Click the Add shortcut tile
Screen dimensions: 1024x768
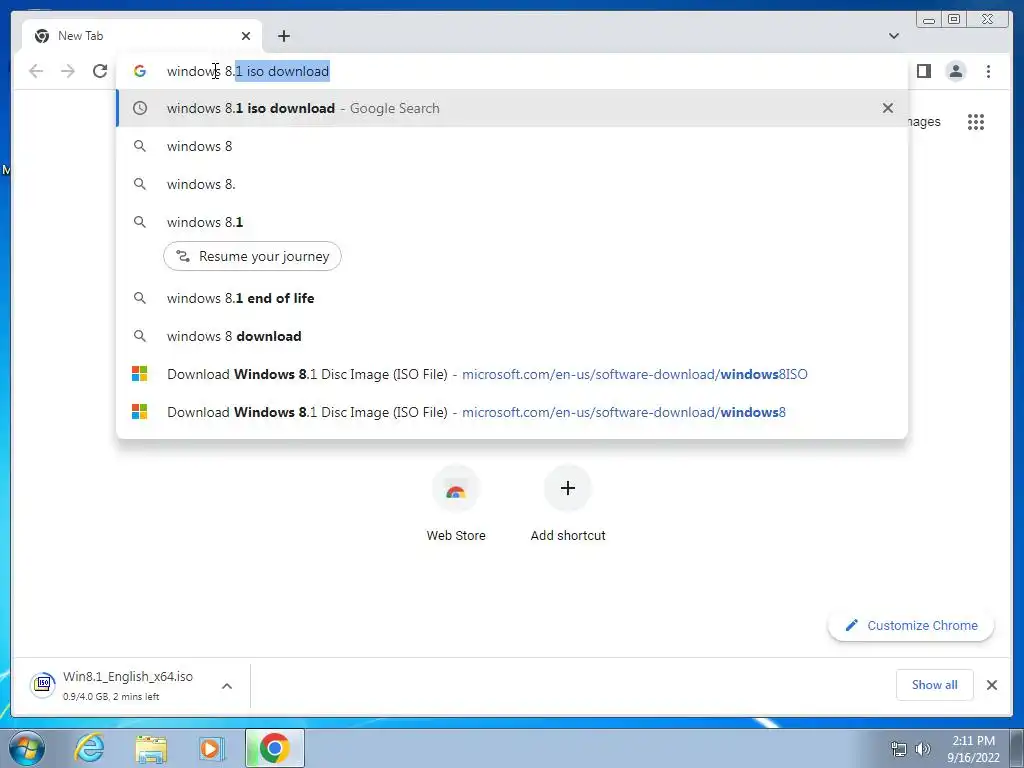pyautogui.click(x=568, y=505)
